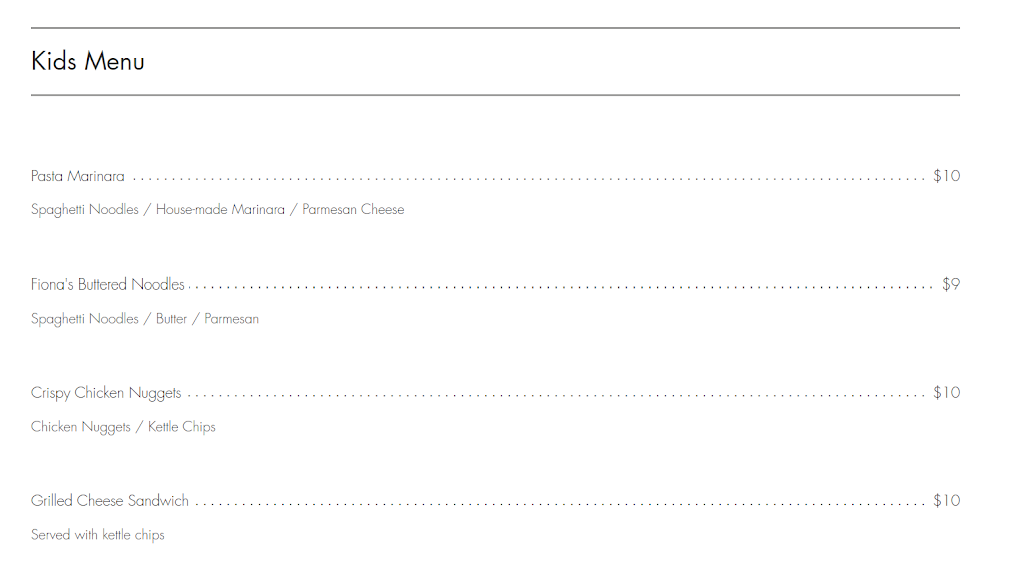
Task: Click the 'Parmesan Cheese' ingredient text
Action: pyautogui.click(x=353, y=210)
